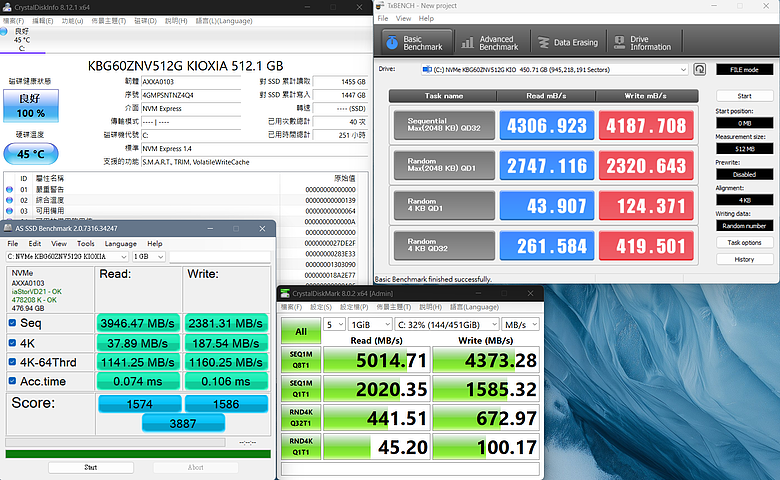Click the CrystalDiskInfo title bar icon
This screenshot has width=780, height=480.
click(7, 7)
